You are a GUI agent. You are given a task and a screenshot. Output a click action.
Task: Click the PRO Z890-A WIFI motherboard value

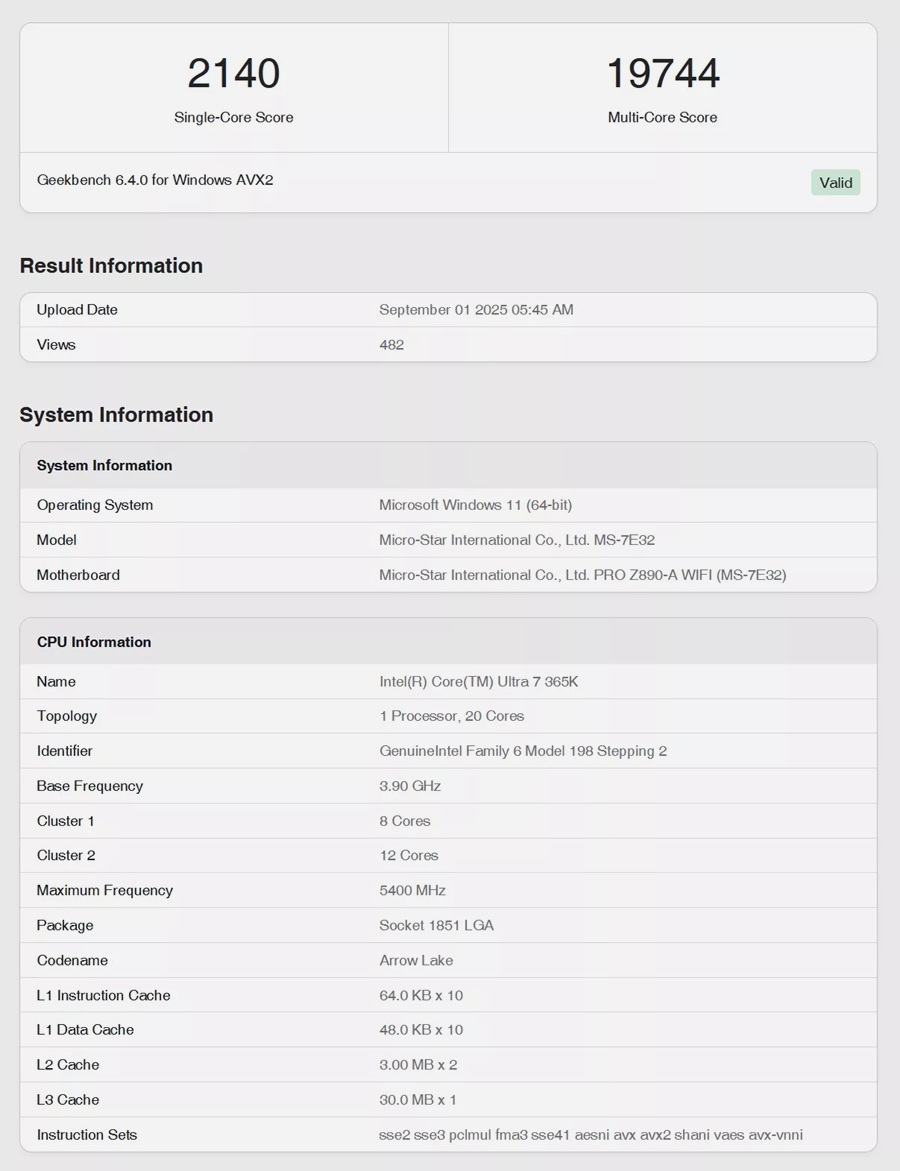[x=582, y=575]
